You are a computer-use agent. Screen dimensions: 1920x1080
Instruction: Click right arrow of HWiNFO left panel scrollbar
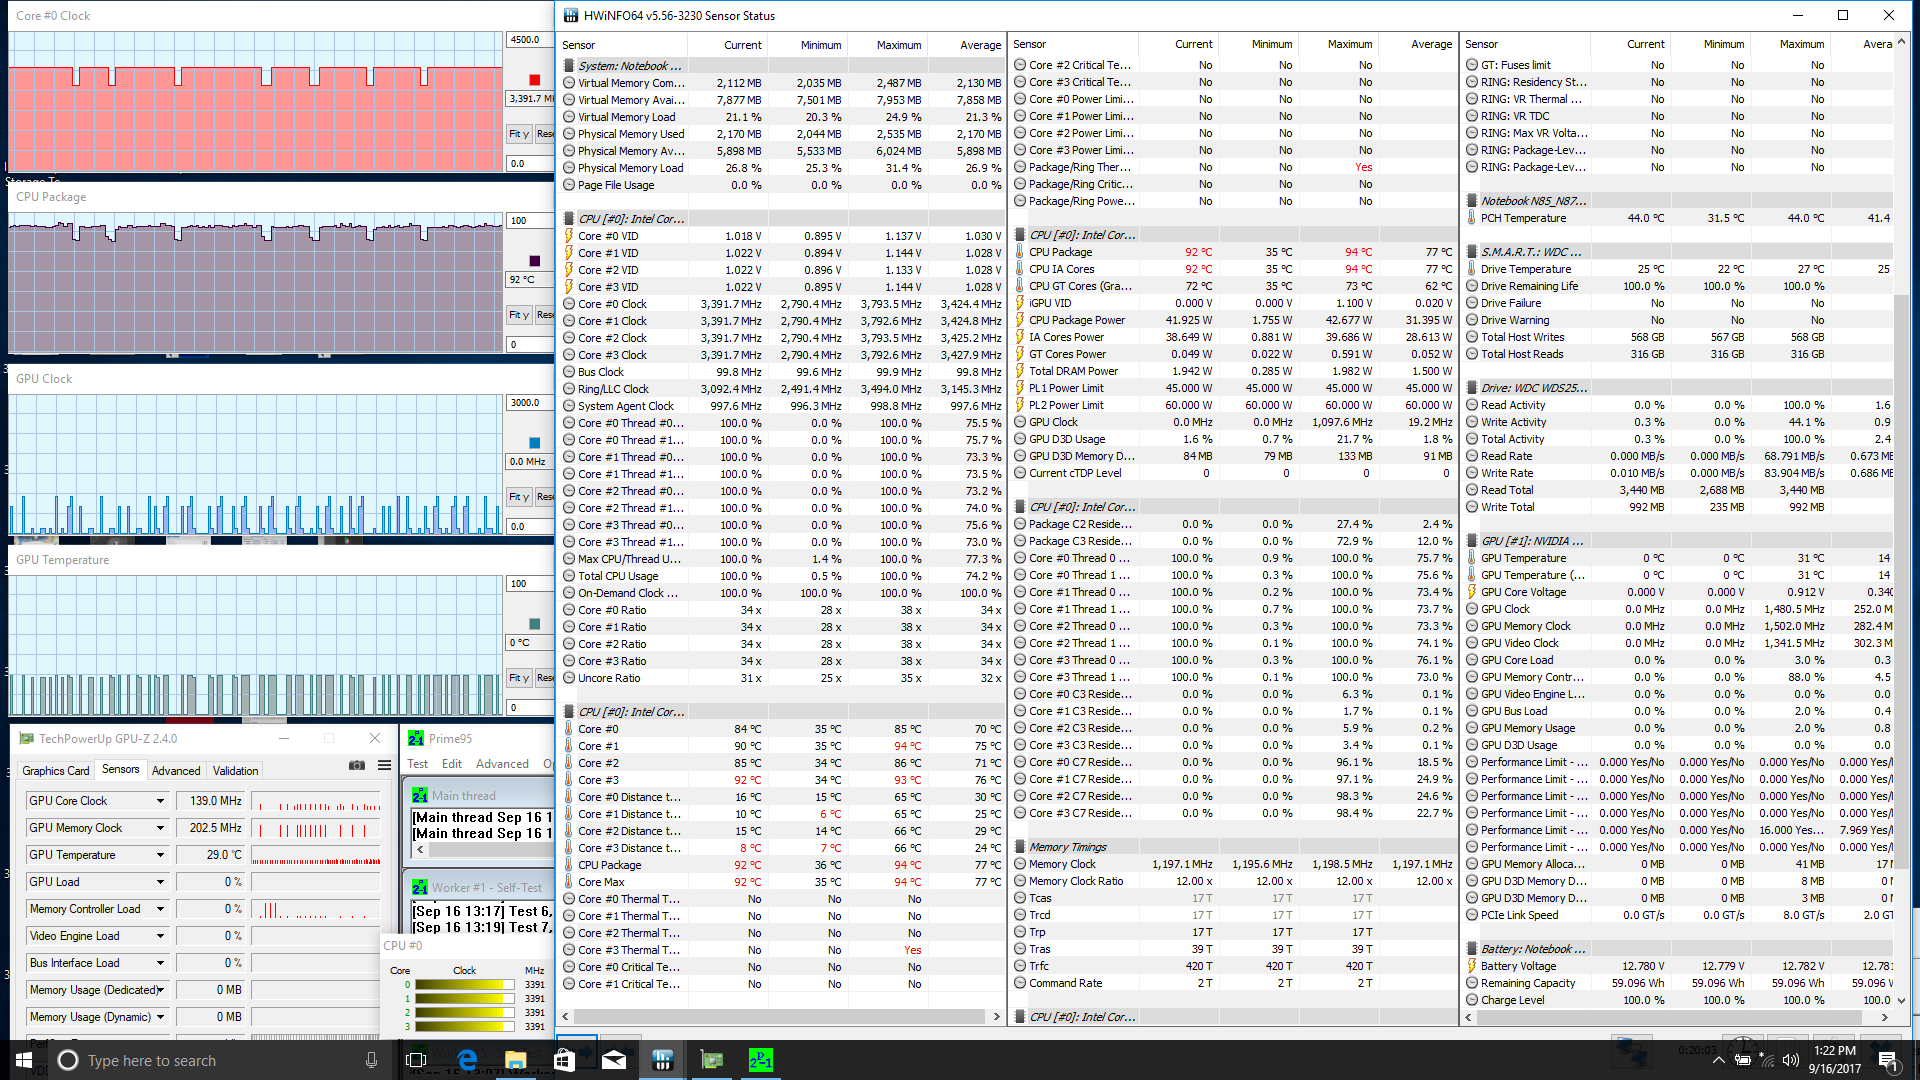996,1017
